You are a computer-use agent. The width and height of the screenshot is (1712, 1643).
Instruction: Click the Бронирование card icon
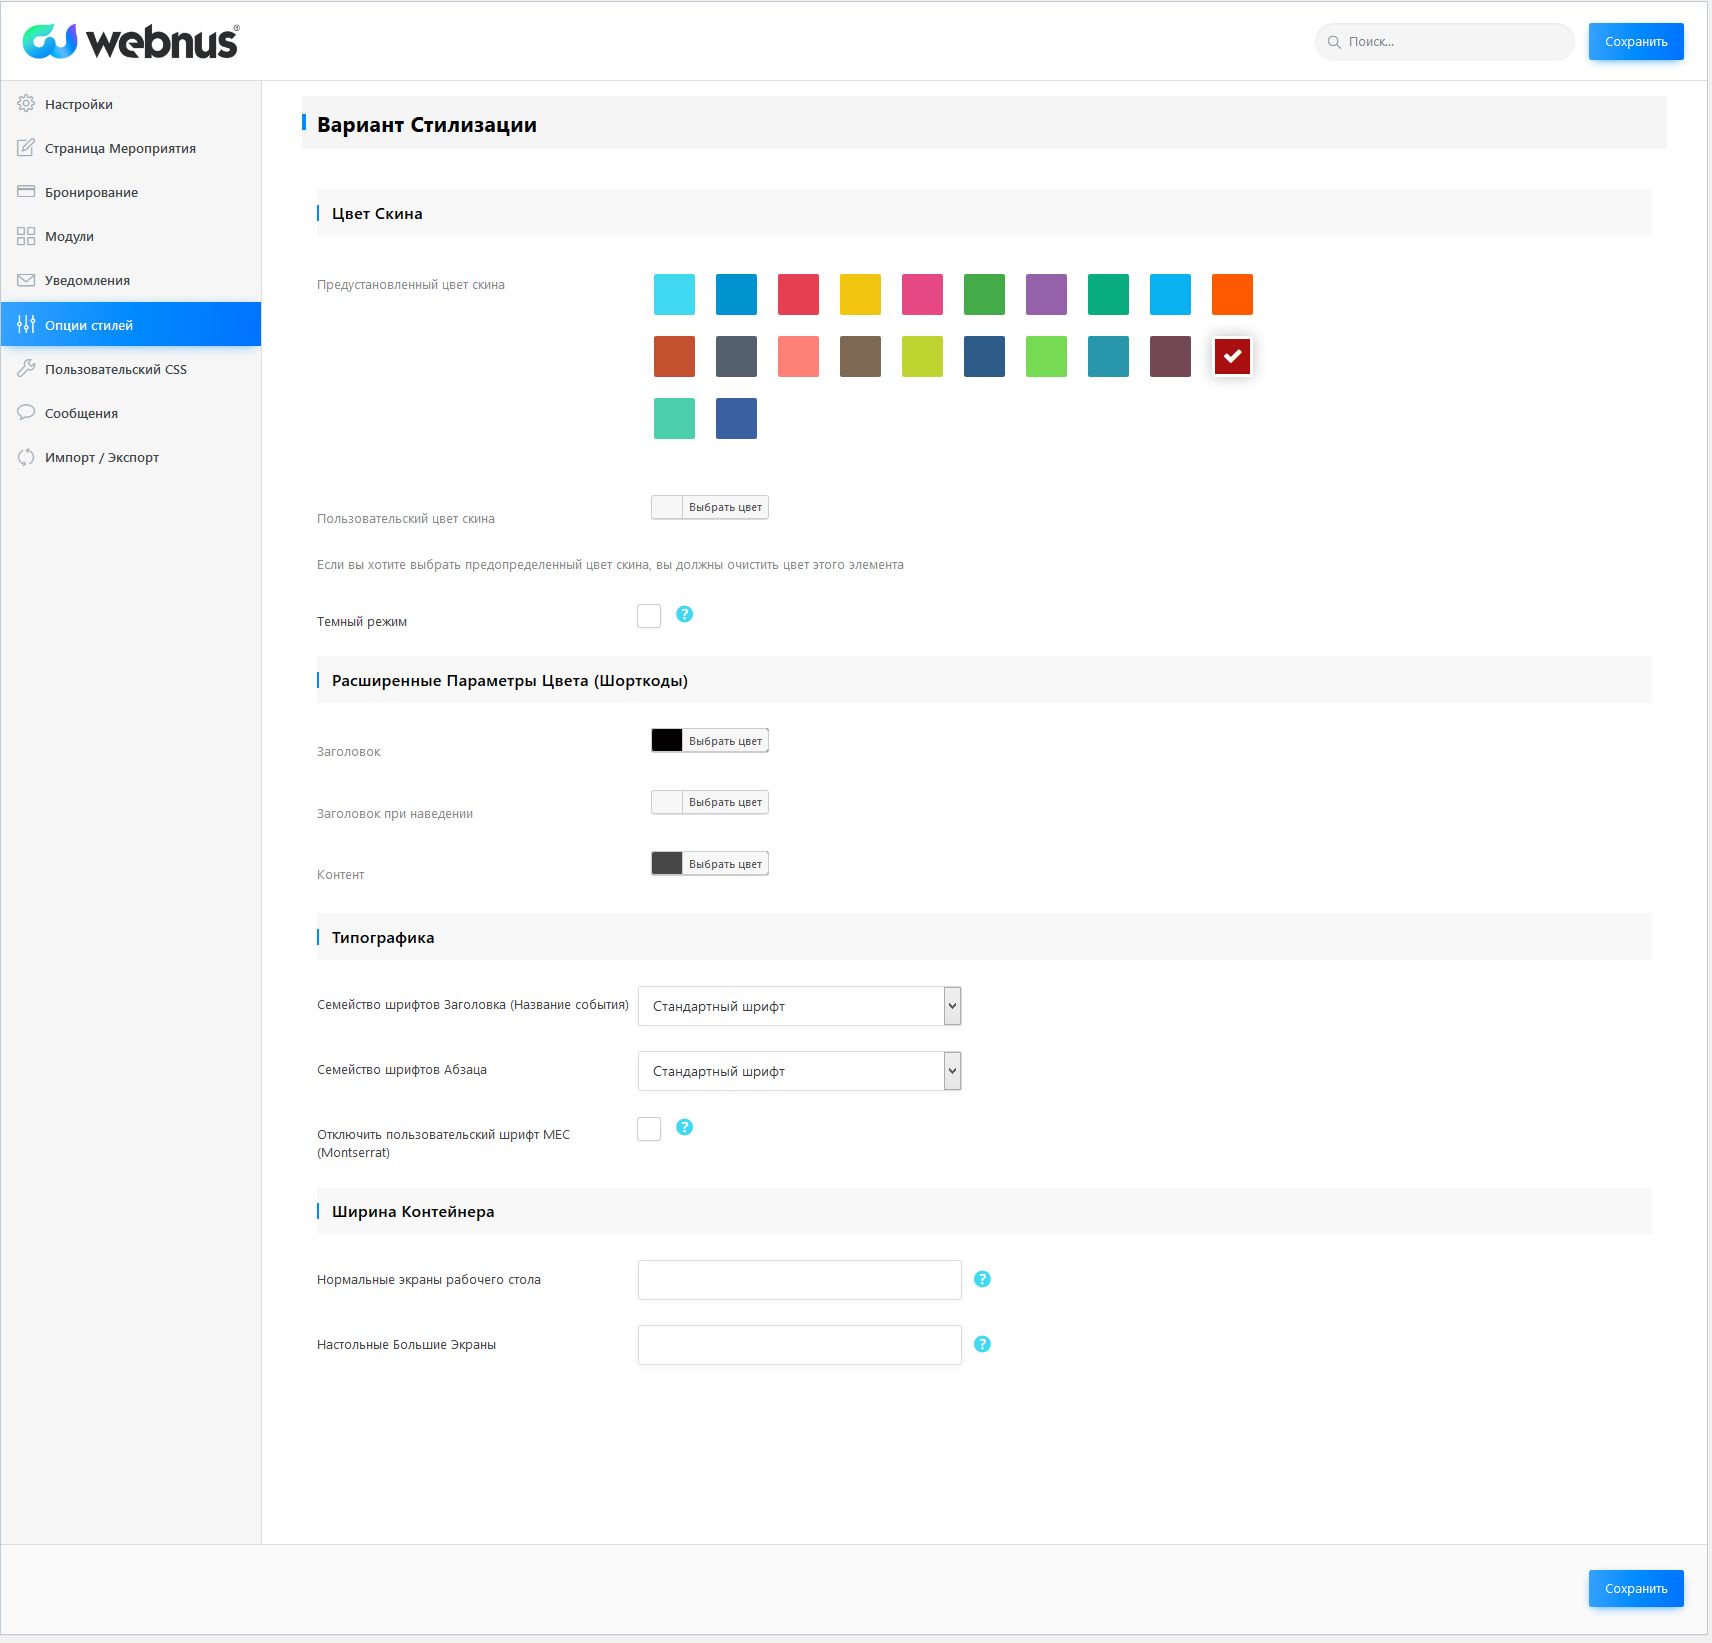point(26,192)
